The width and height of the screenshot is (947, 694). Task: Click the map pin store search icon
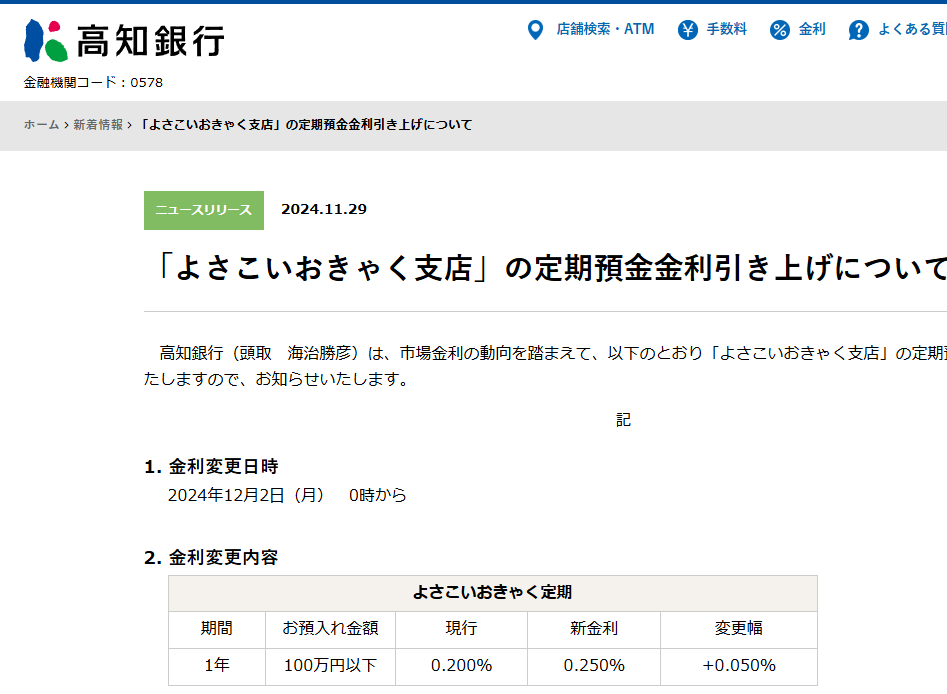pyautogui.click(x=535, y=30)
